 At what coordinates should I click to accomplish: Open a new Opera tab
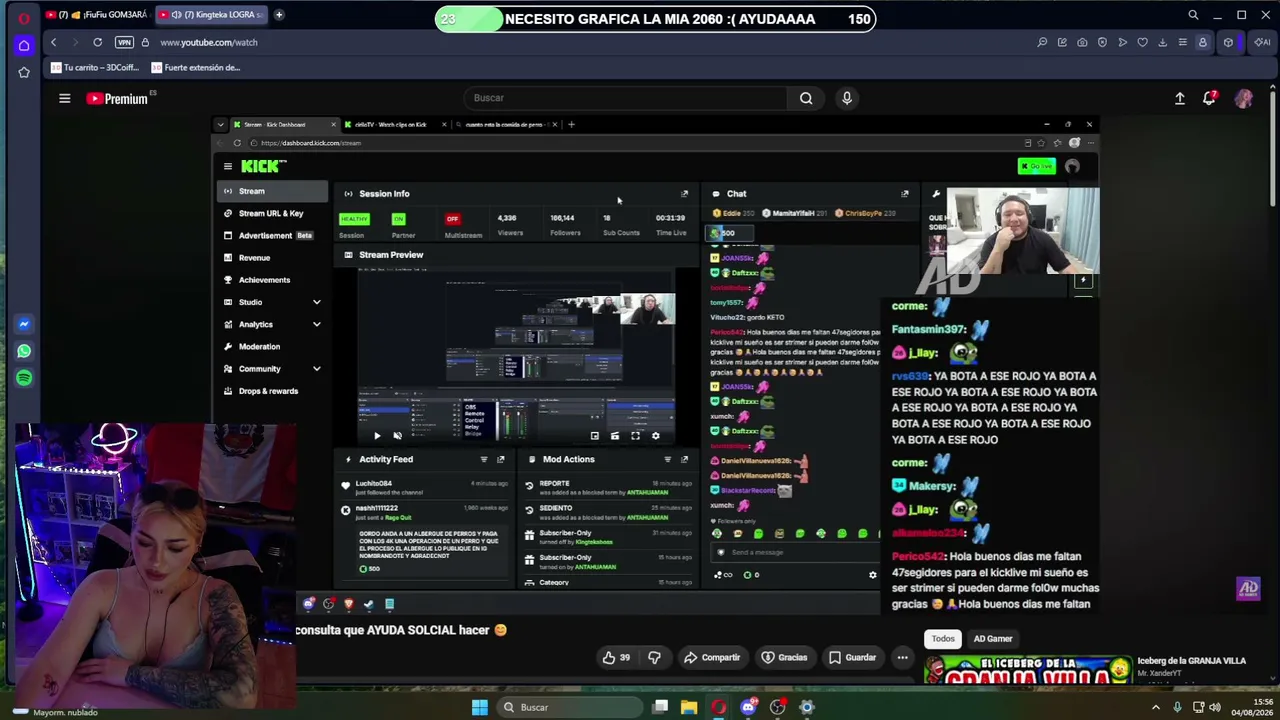coord(279,15)
